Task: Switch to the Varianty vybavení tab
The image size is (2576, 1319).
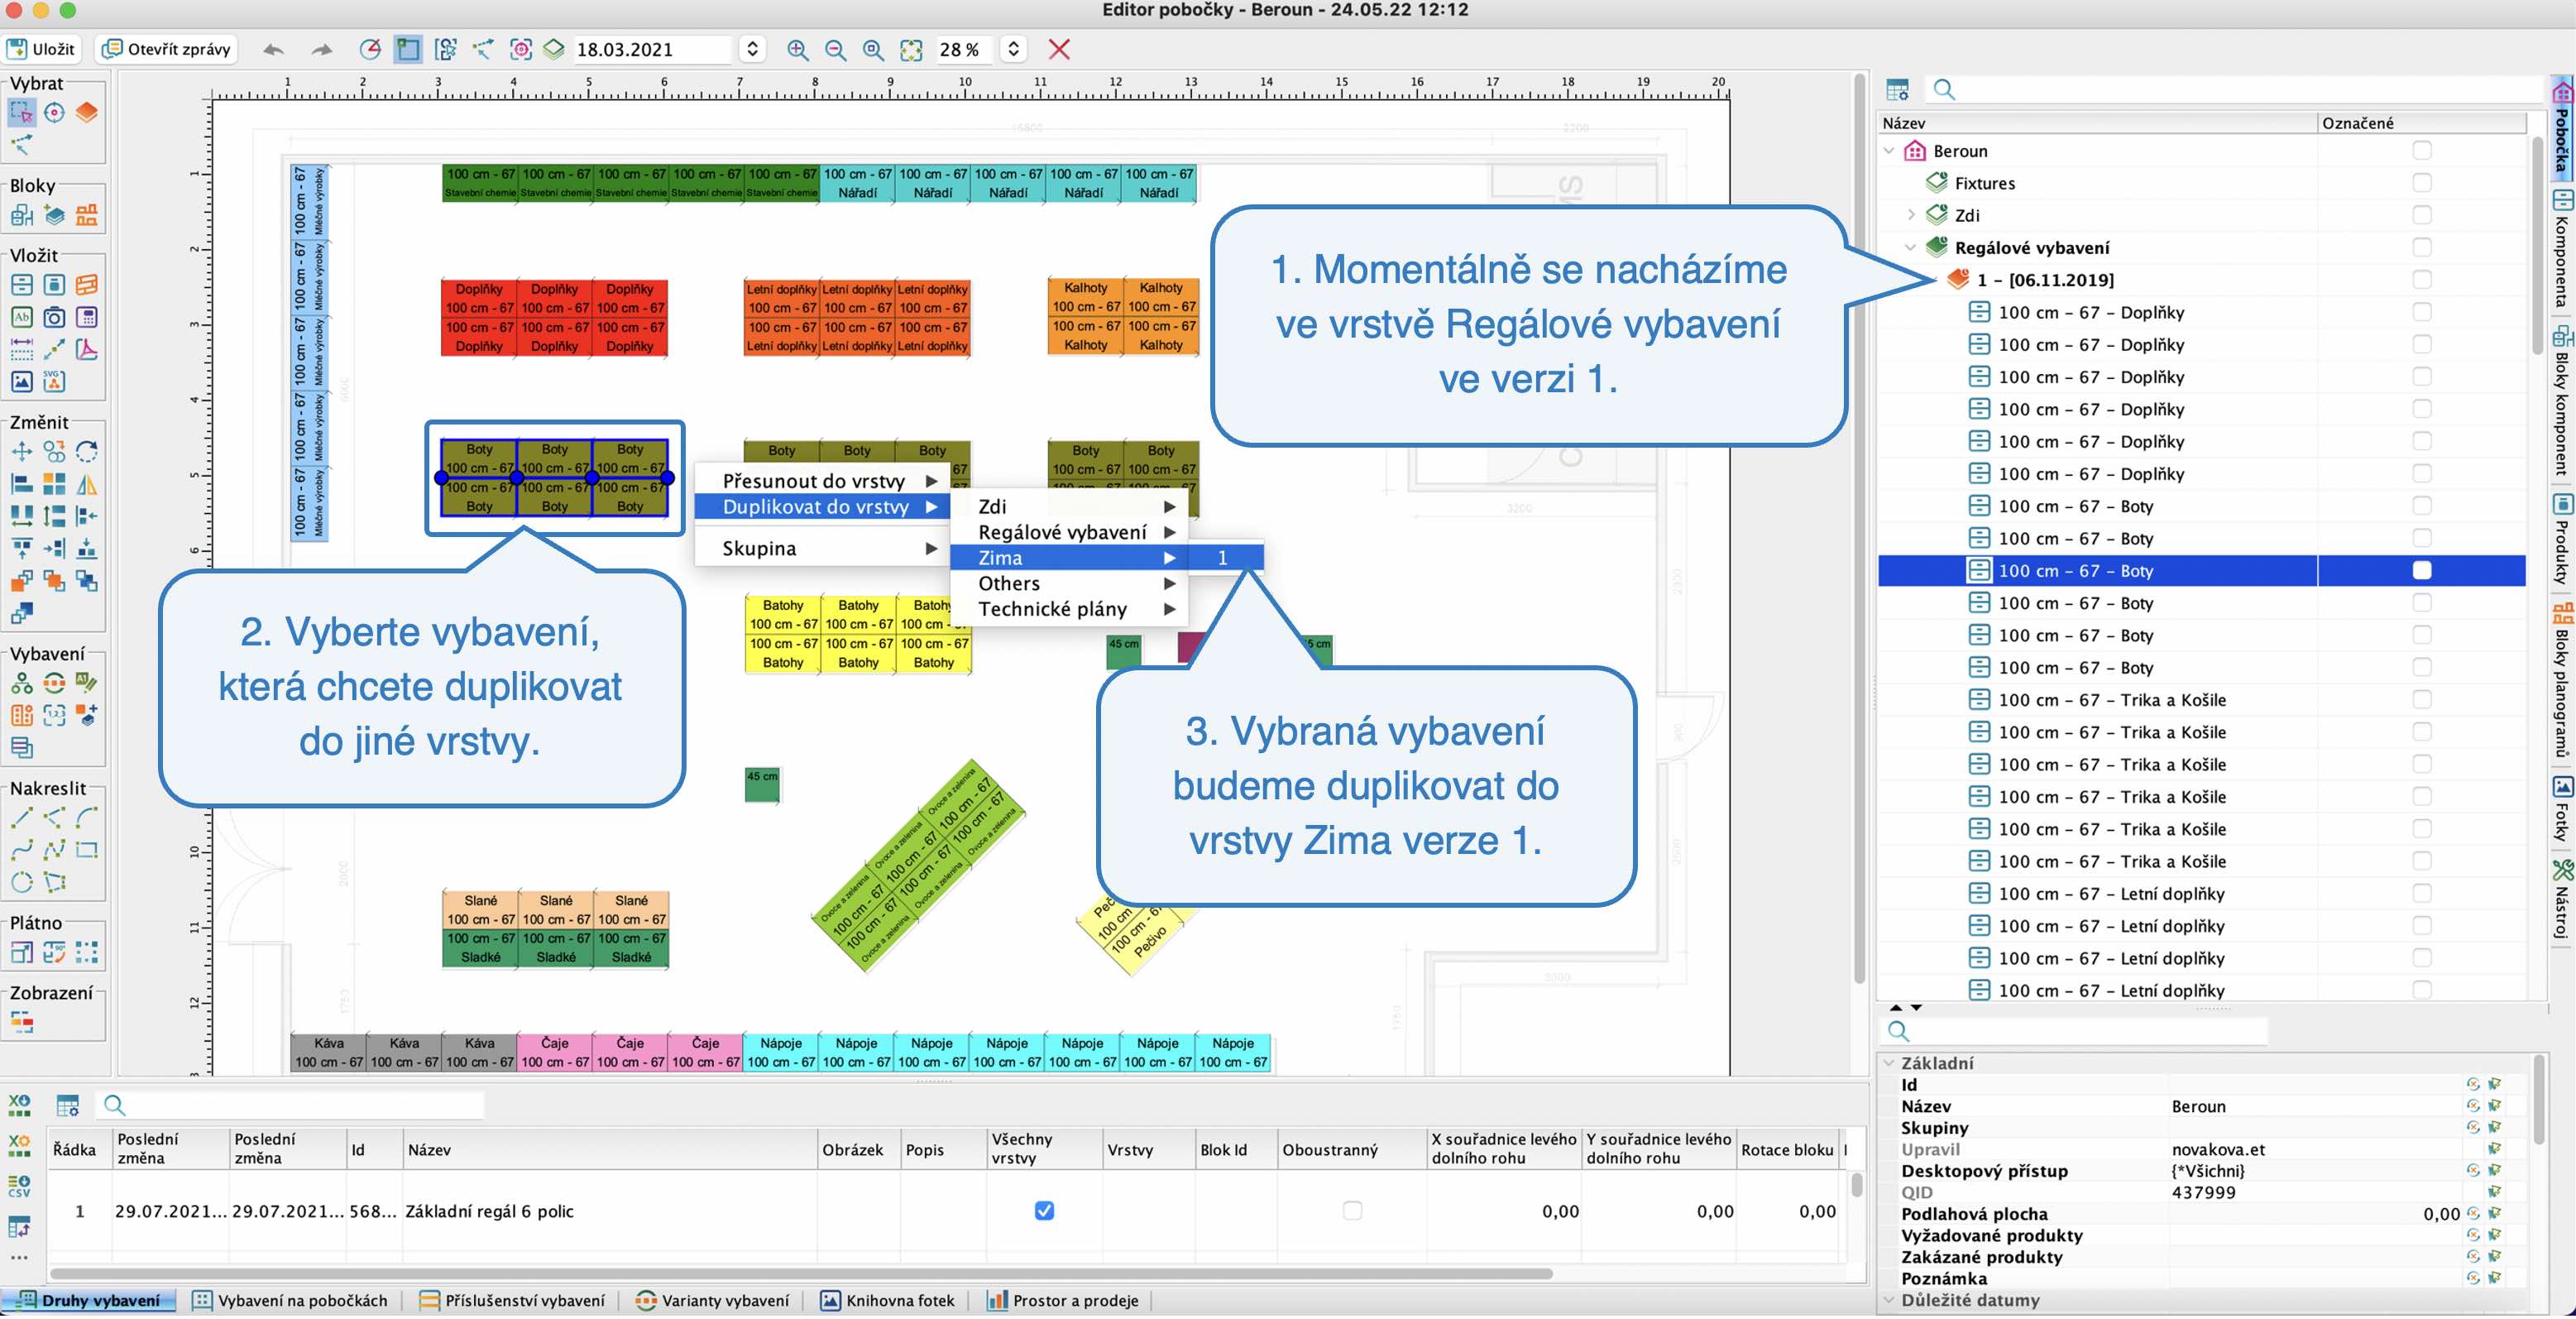Action: click(x=712, y=1300)
